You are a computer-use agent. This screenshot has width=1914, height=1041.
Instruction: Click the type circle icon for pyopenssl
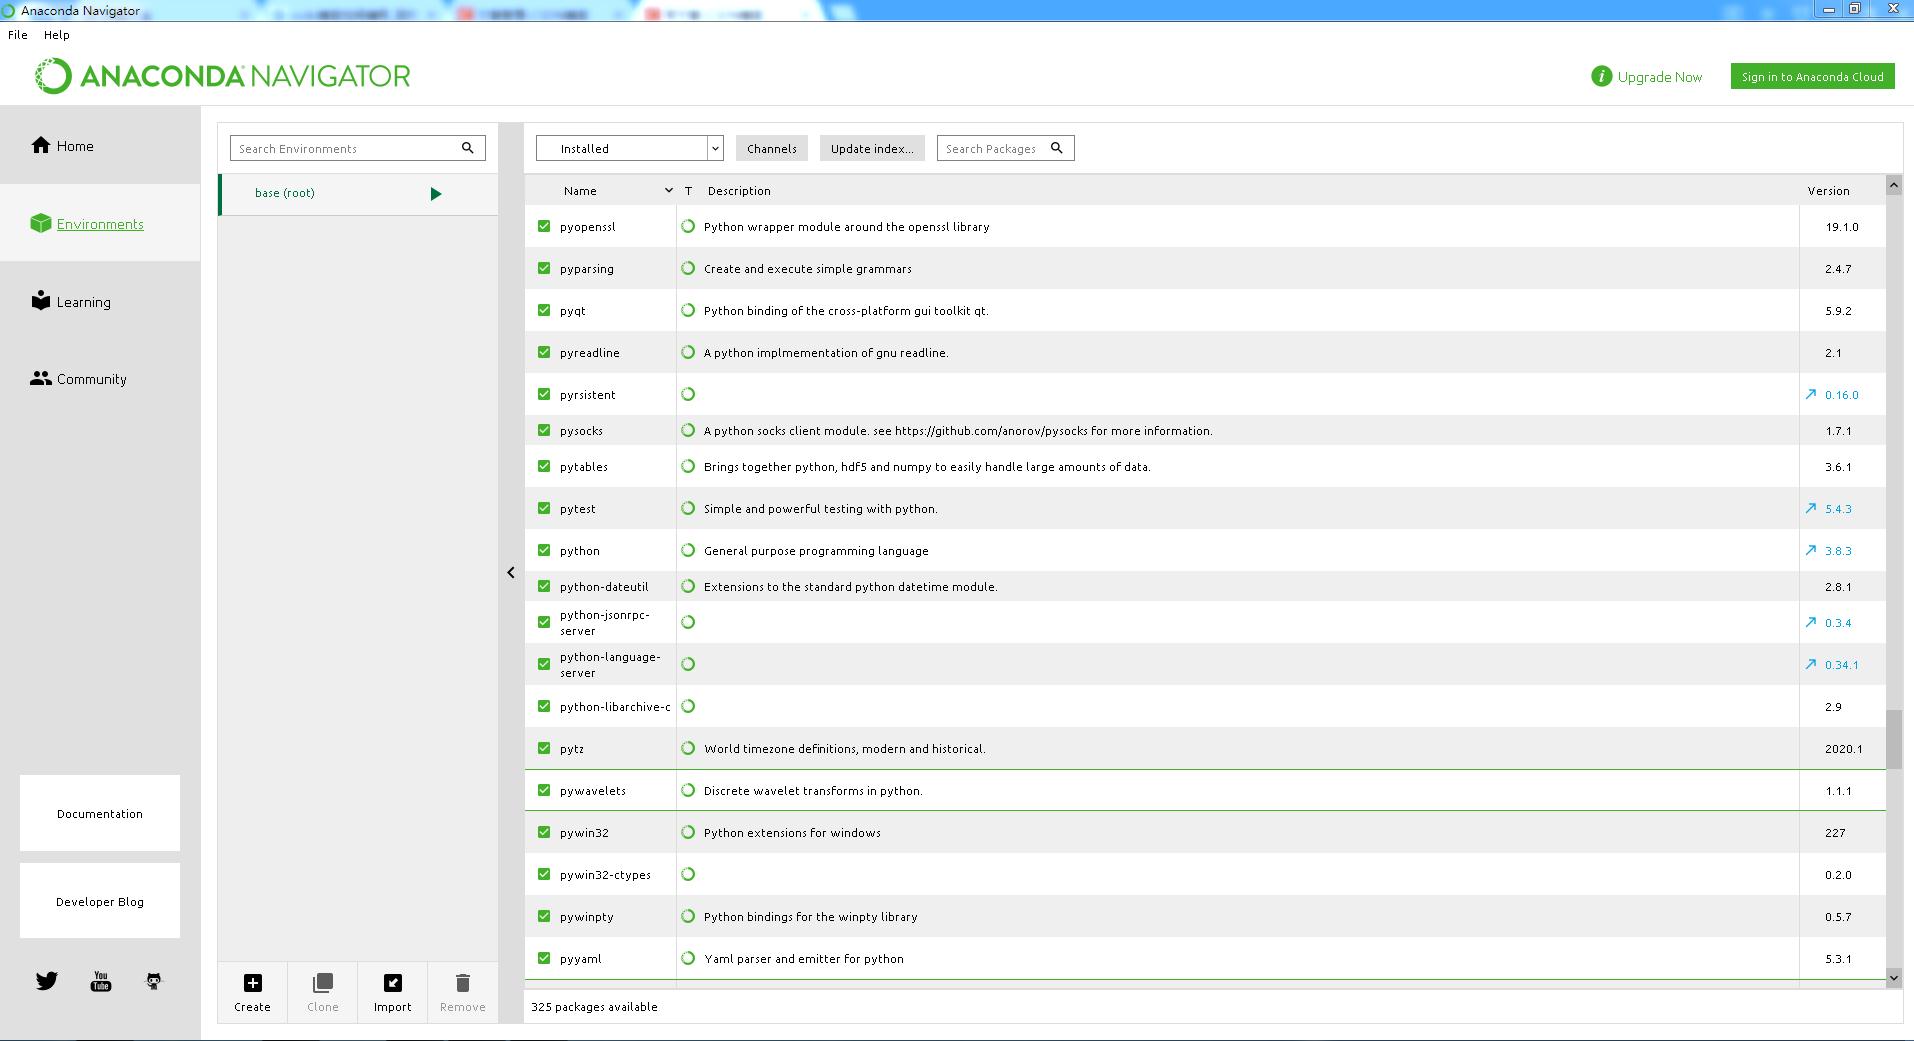pyautogui.click(x=688, y=226)
